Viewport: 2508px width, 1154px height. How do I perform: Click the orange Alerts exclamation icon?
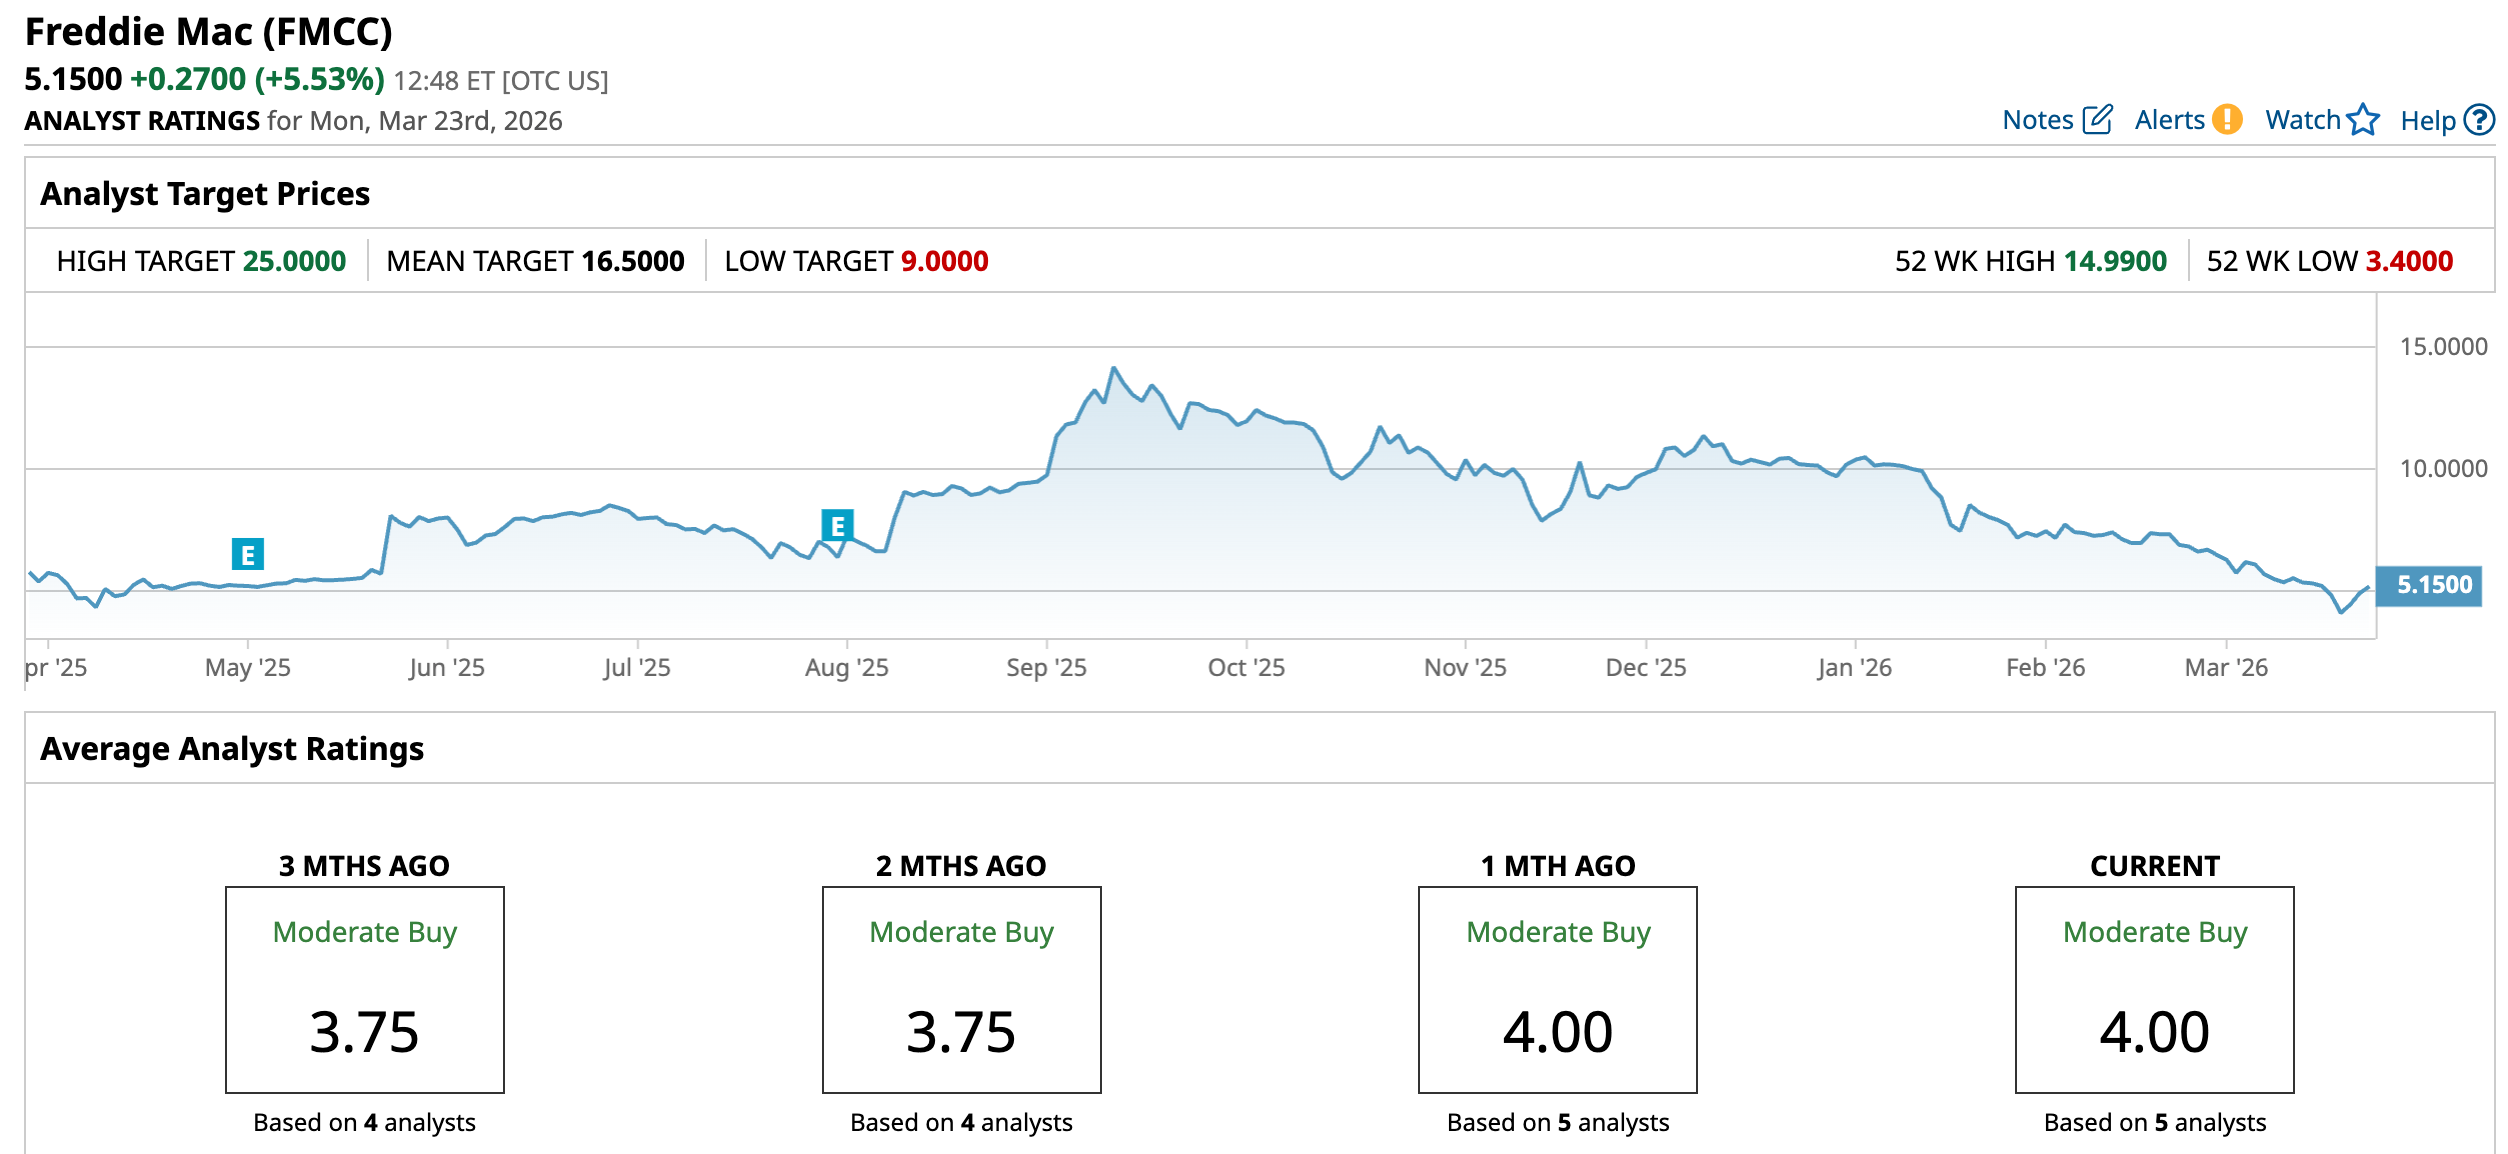click(x=2227, y=120)
